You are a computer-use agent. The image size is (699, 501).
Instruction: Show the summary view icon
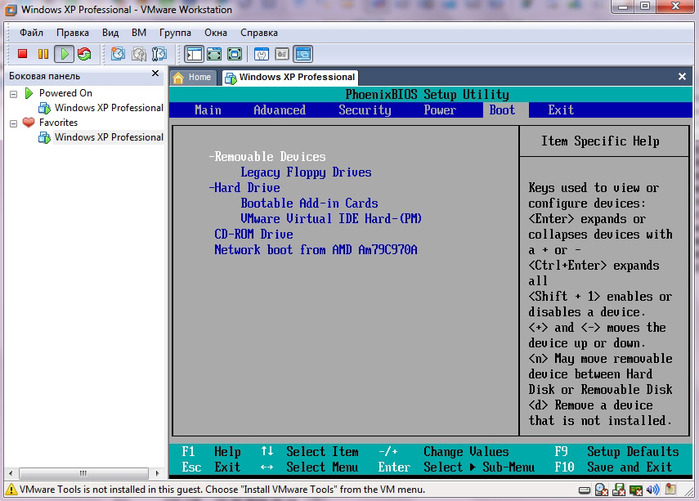click(x=261, y=54)
